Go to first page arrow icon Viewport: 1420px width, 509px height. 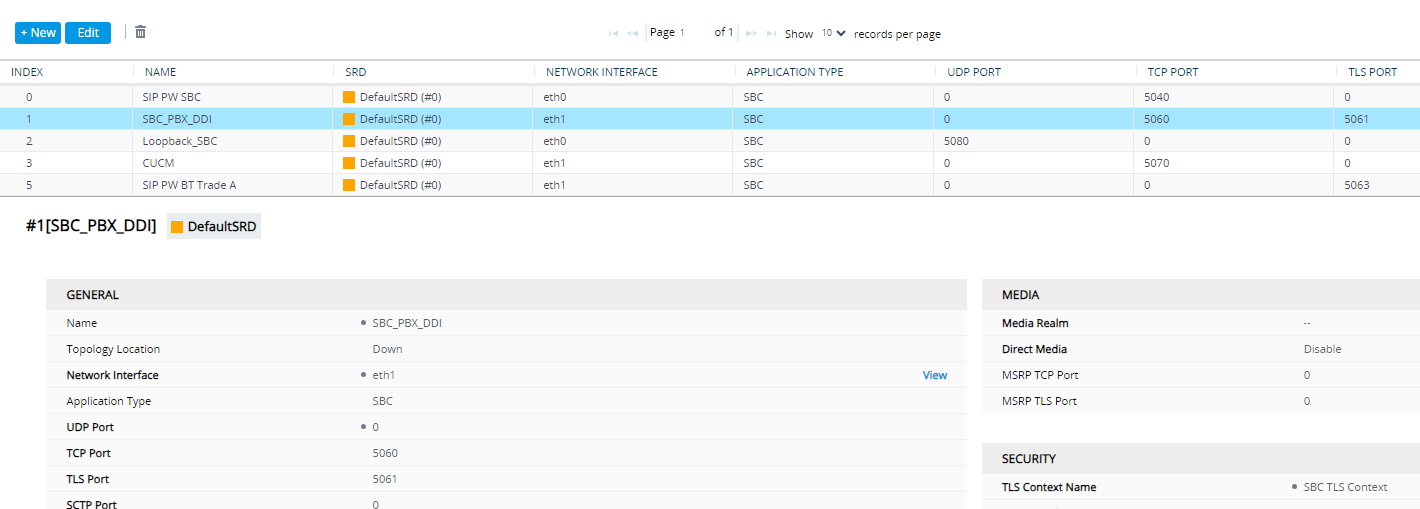pos(614,33)
